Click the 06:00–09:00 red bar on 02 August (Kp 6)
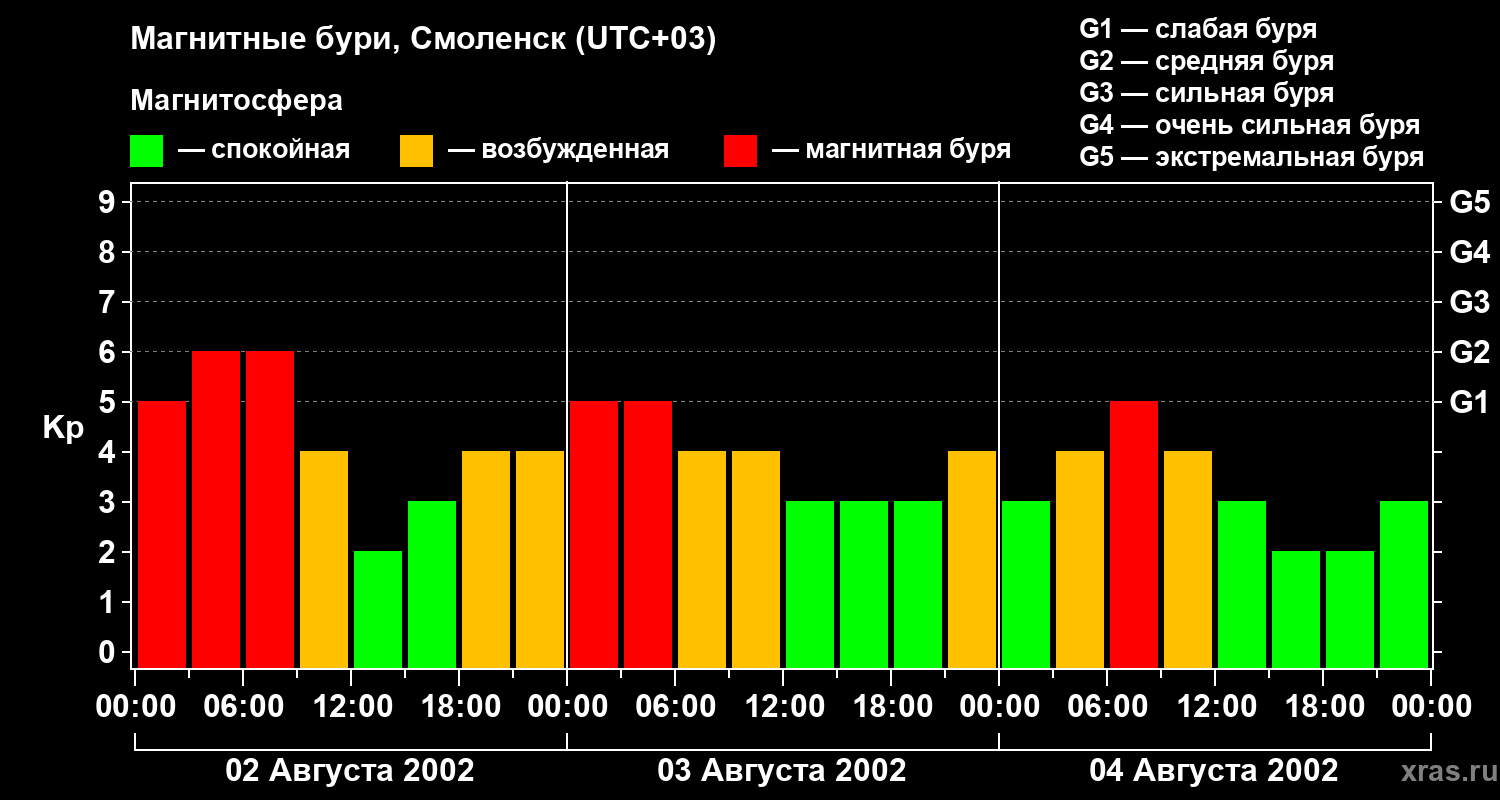The height and width of the screenshot is (800, 1500). click(270, 509)
